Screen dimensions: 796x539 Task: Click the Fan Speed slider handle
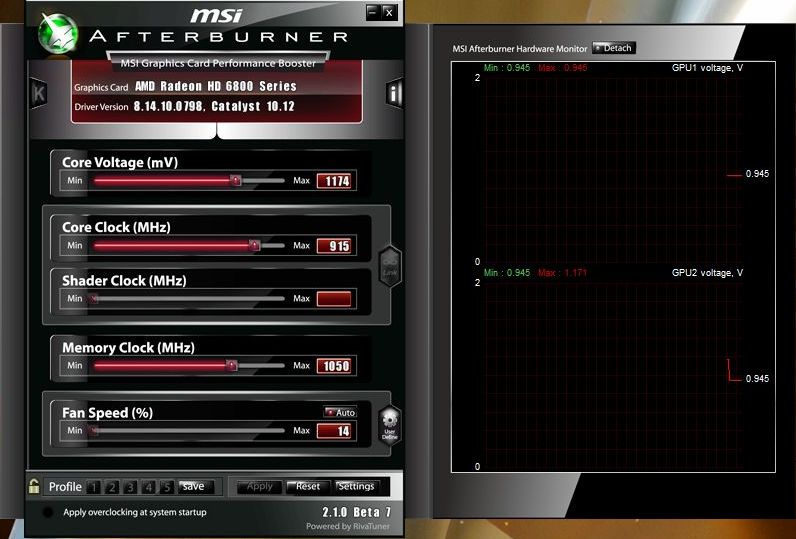(x=93, y=430)
